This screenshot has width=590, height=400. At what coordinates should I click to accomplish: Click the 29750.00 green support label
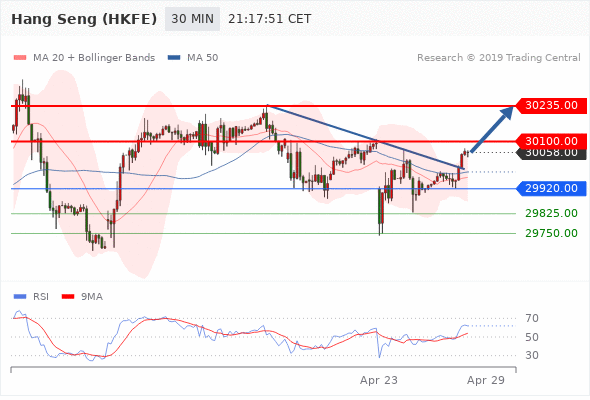click(551, 233)
